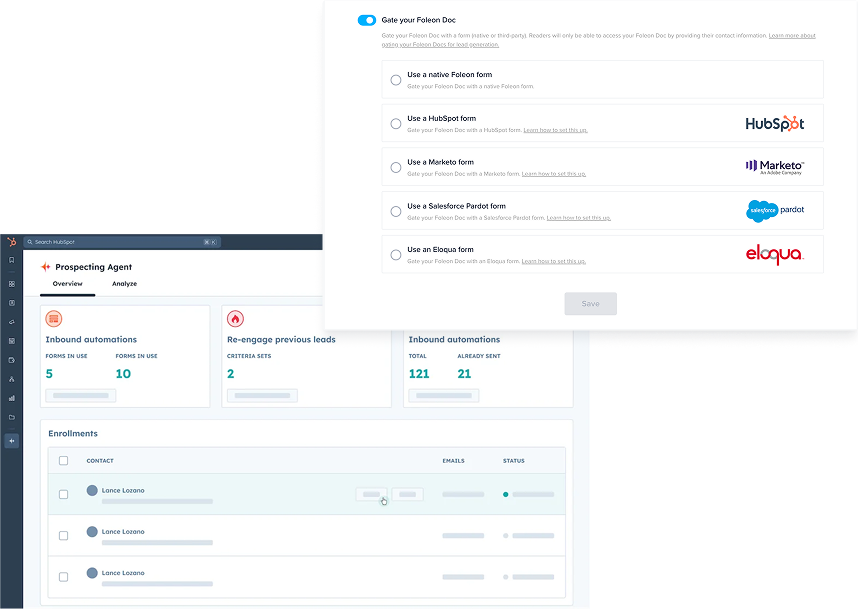The height and width of the screenshot is (609, 858).
Task: Click the highlighted Breeze sparkle icon in sidebar
Action: coord(11,441)
